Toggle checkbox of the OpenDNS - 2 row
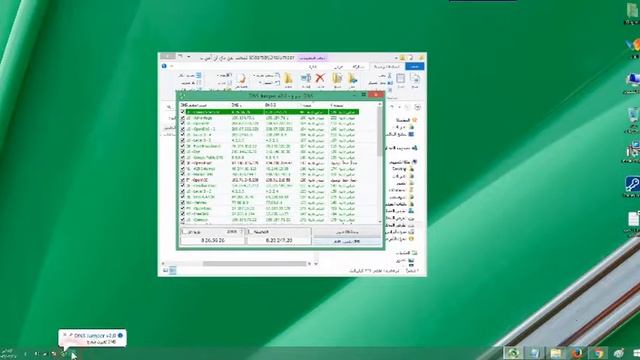Screen dimensions: 640x360 [x=182, y=129]
